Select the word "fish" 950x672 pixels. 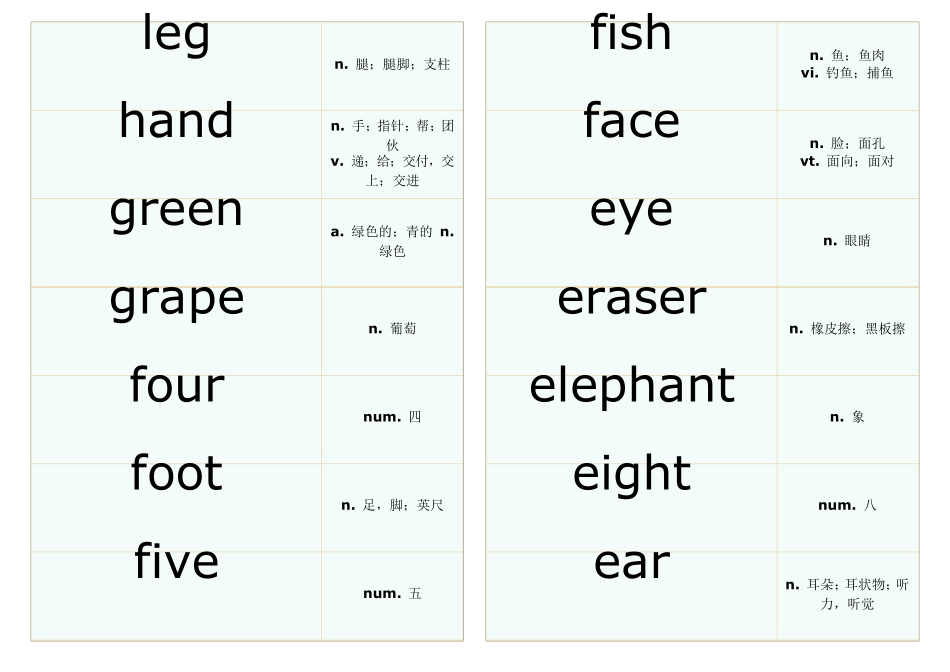point(631,34)
